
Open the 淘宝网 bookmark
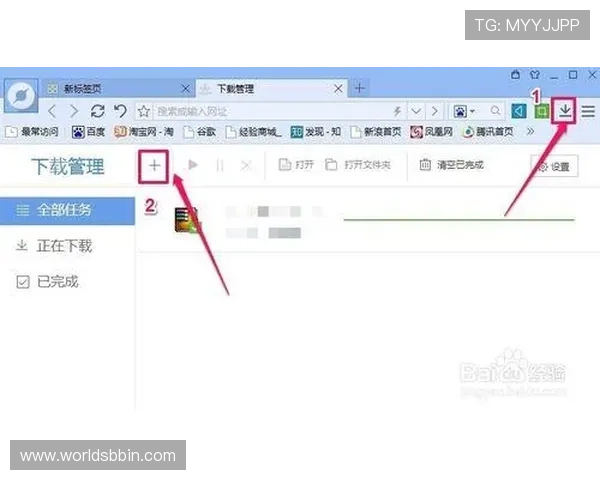click(x=144, y=132)
